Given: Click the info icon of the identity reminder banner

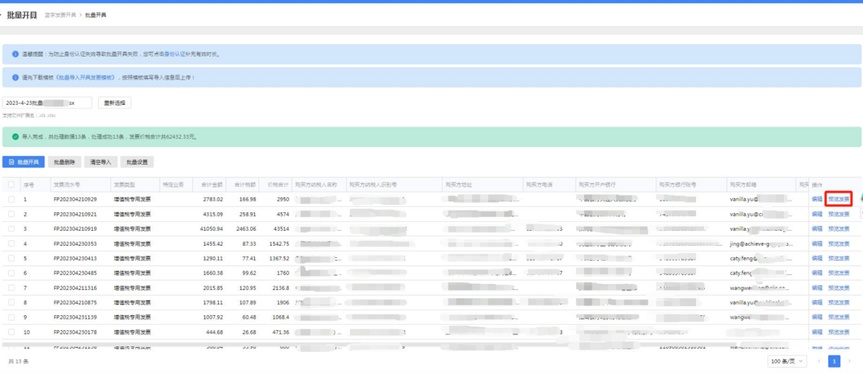Looking at the screenshot, I should (x=15, y=54).
